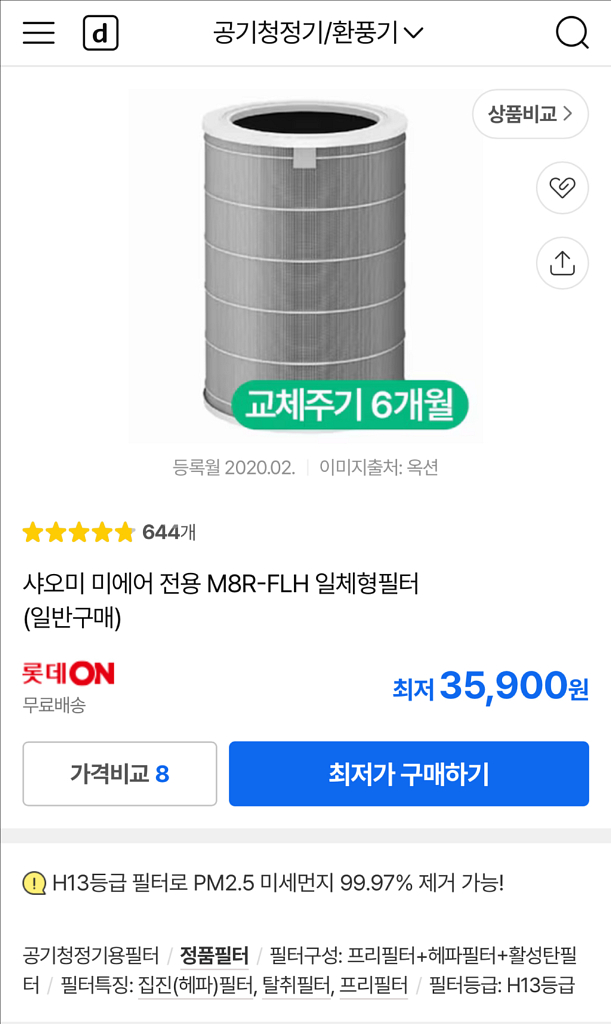Screen dimensions: 611x1024
Task: Open 상품비교 product comparison
Action: pyautogui.click(x=530, y=114)
